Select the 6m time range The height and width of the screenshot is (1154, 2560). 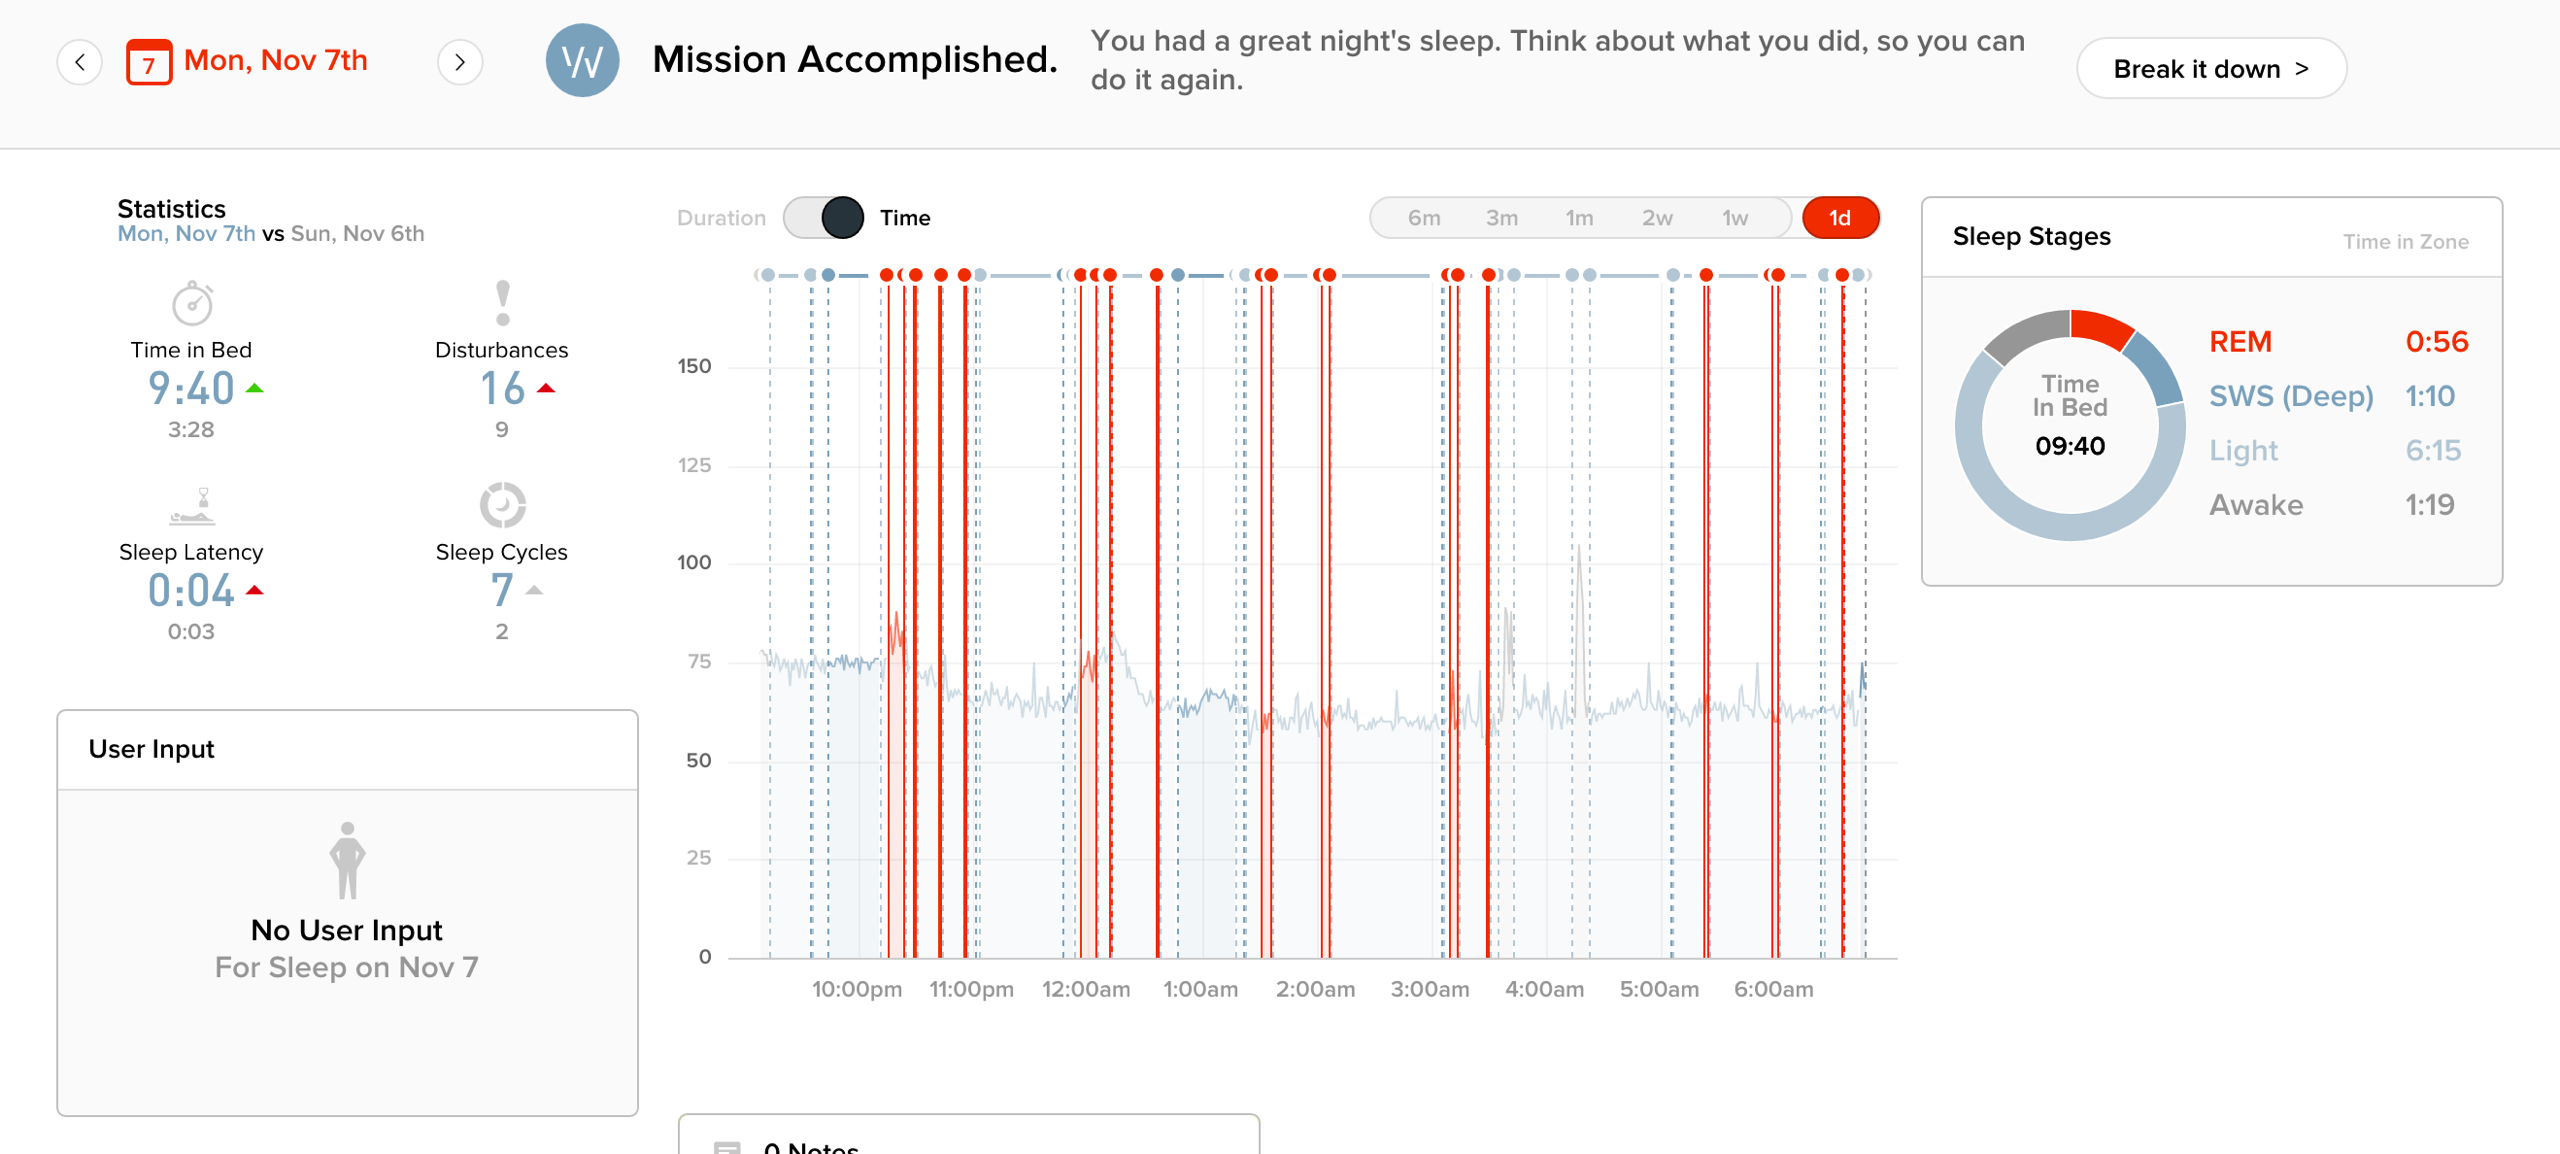1424,218
